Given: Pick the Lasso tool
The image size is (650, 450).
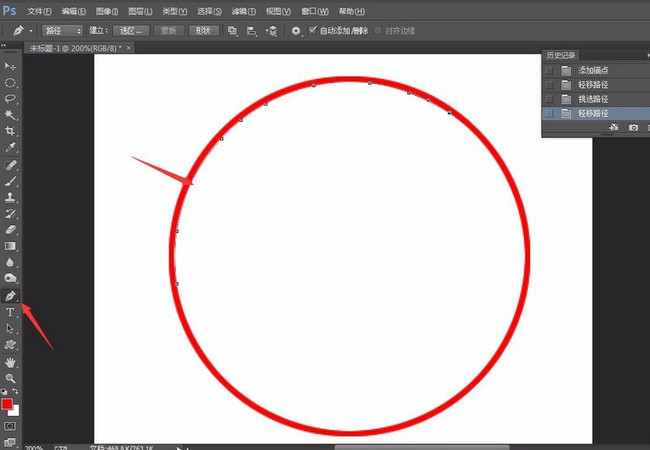Looking at the screenshot, I should click(11, 99).
